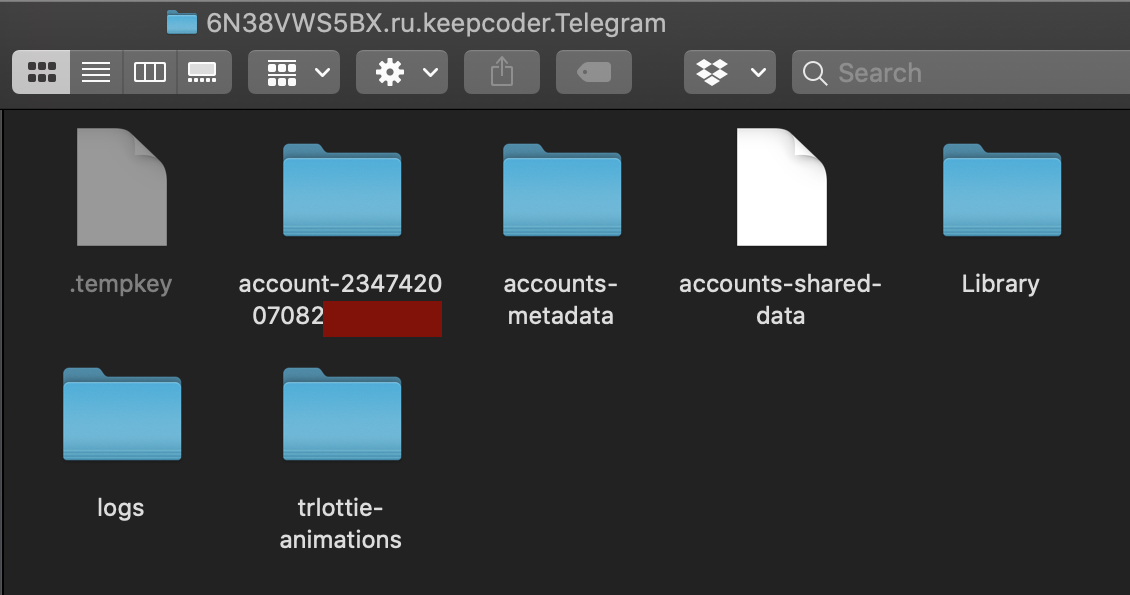This screenshot has height=595, width=1130.
Task: Select the Library folder icon
Action: (x=1002, y=190)
